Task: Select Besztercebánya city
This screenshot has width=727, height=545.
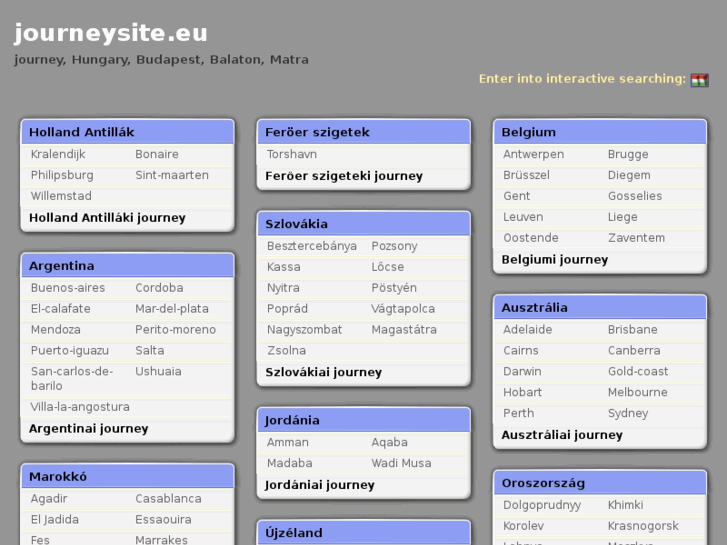Action: click(x=312, y=246)
